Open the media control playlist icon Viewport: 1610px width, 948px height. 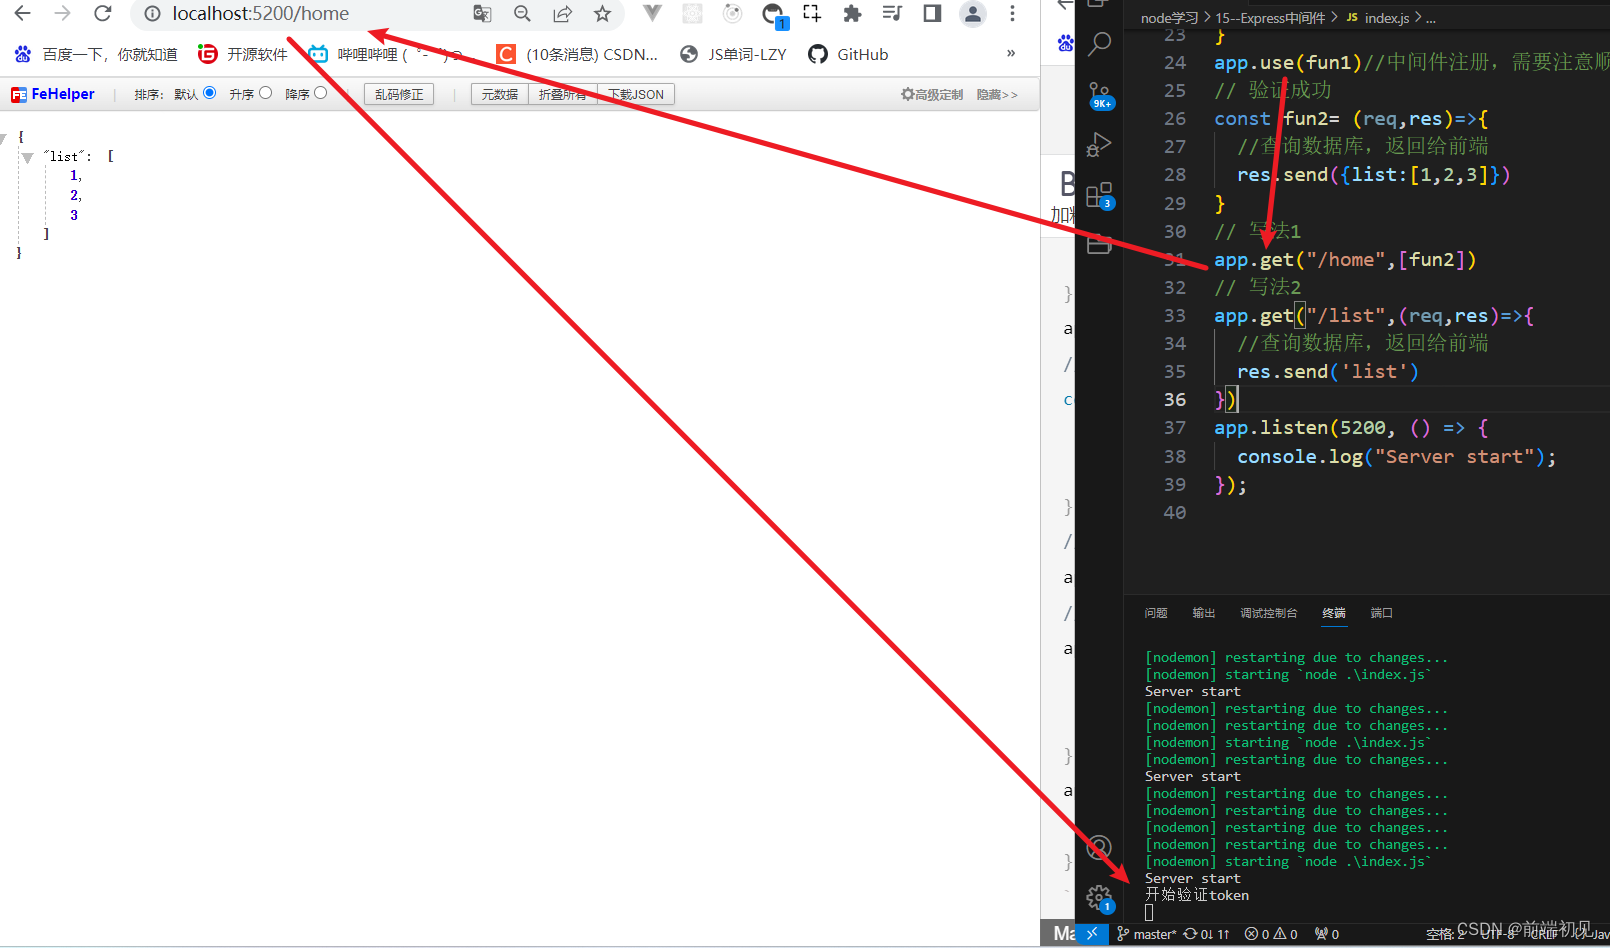(892, 13)
